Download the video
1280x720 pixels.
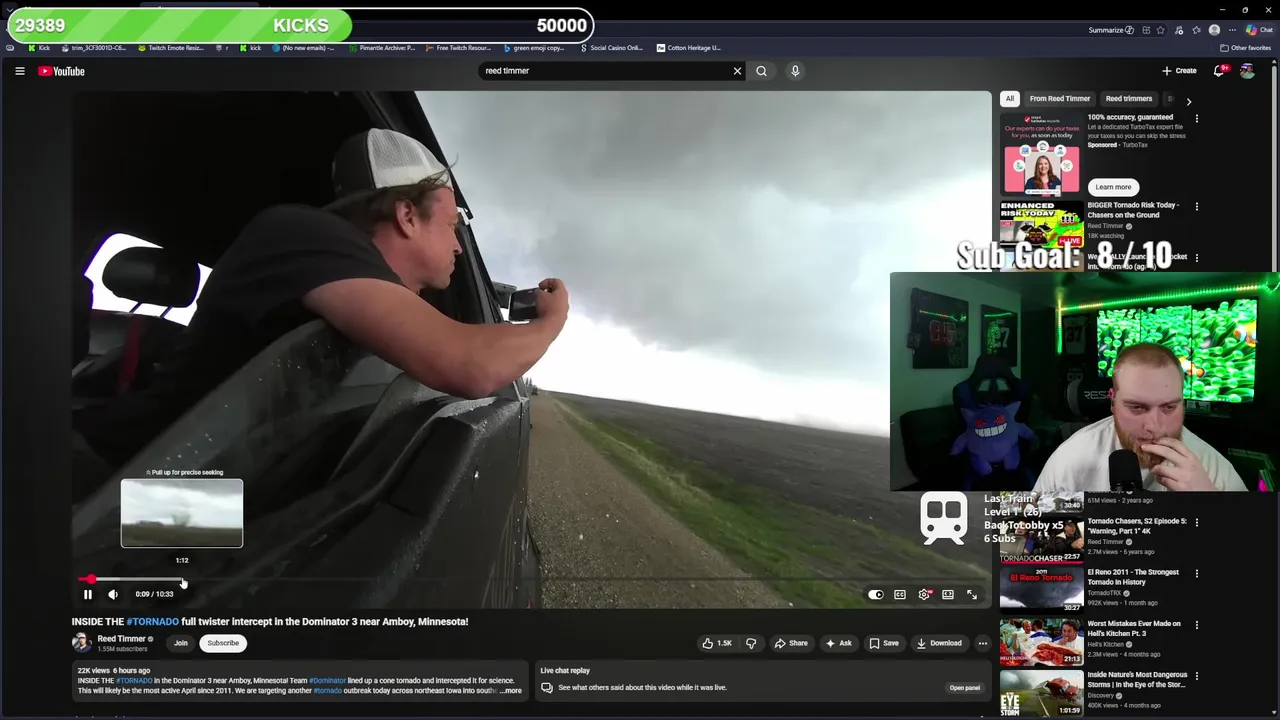[x=939, y=643]
